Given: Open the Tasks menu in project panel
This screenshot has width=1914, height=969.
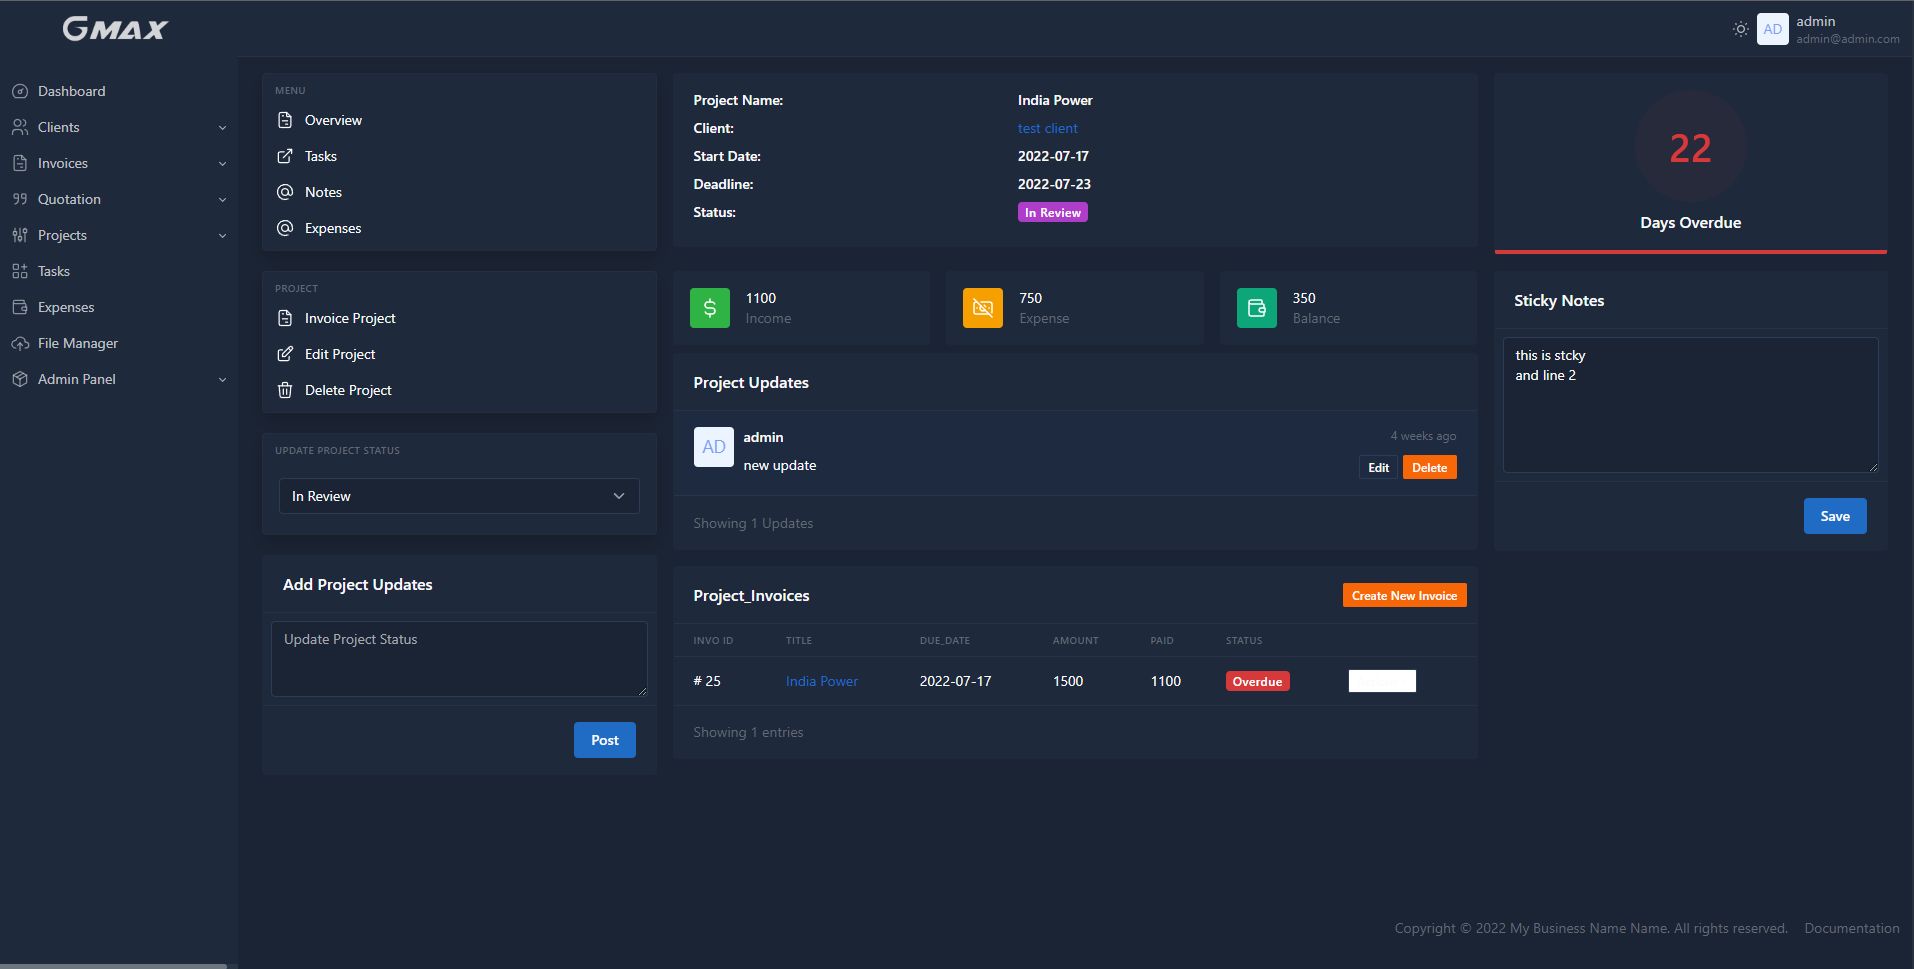Looking at the screenshot, I should tap(320, 156).
